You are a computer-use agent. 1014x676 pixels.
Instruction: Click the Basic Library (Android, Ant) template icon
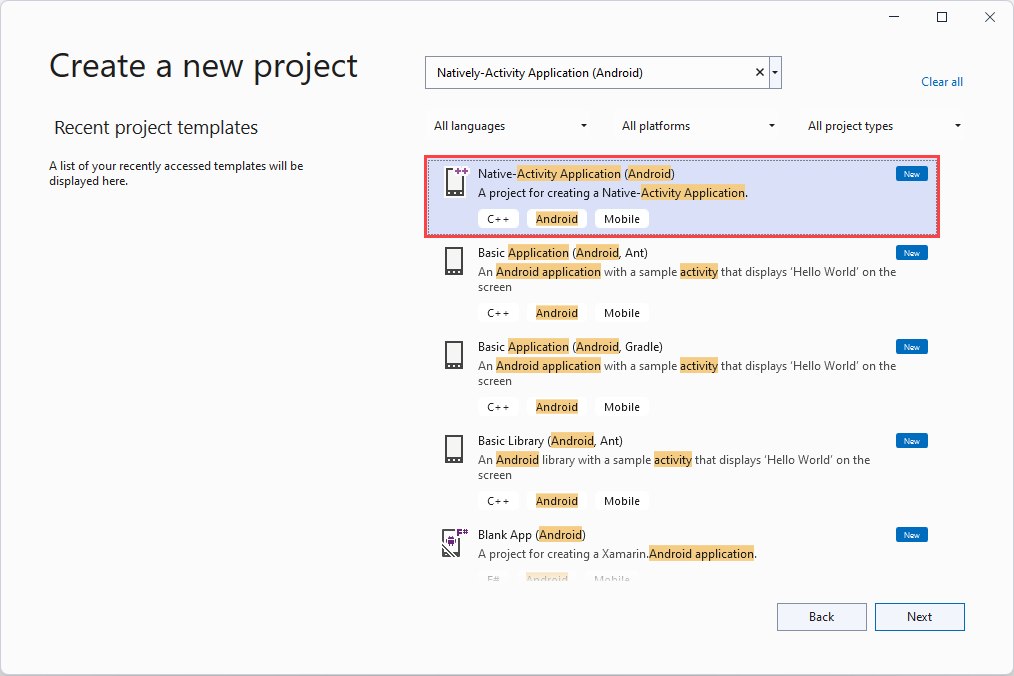454,449
